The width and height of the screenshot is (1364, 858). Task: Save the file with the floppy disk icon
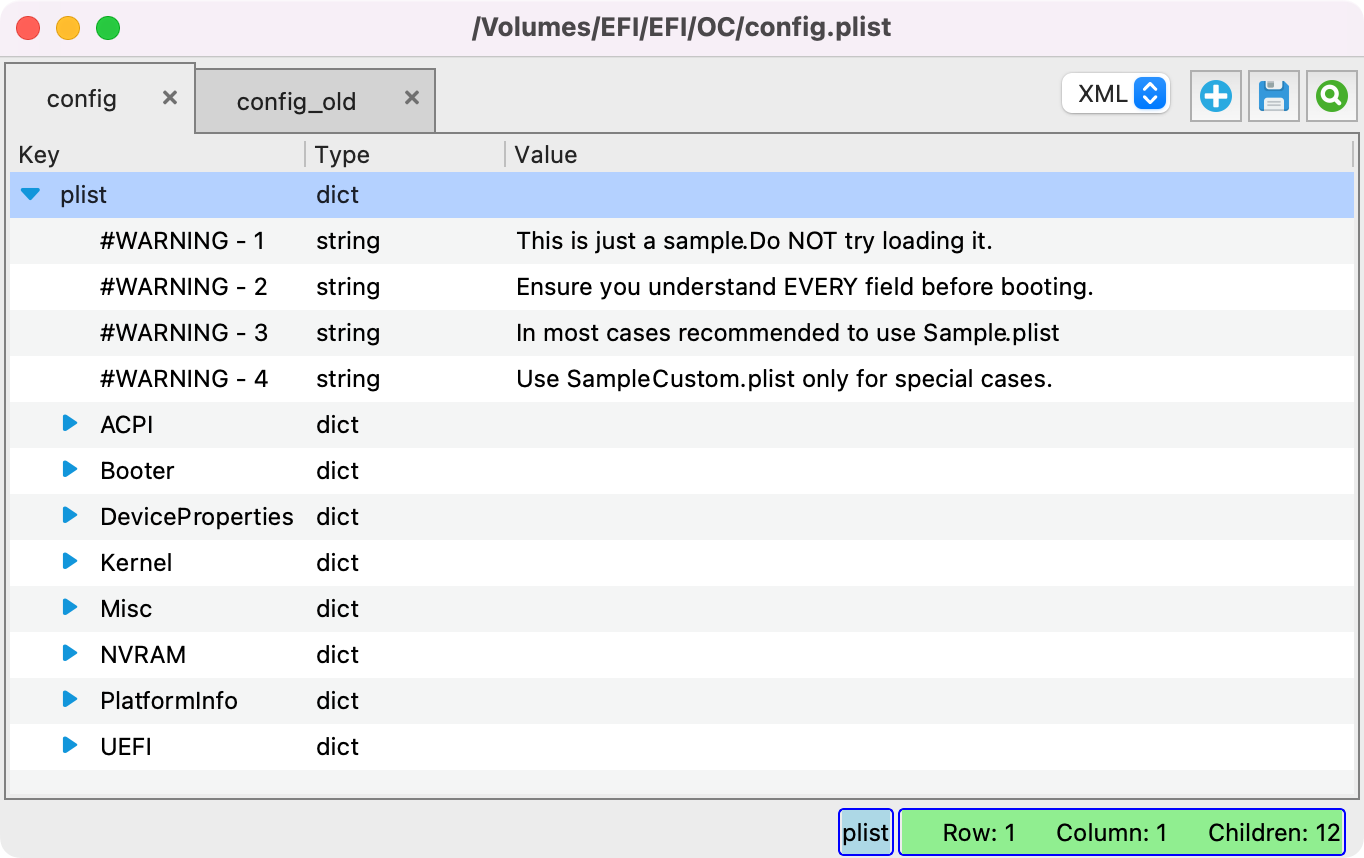pyautogui.click(x=1274, y=96)
